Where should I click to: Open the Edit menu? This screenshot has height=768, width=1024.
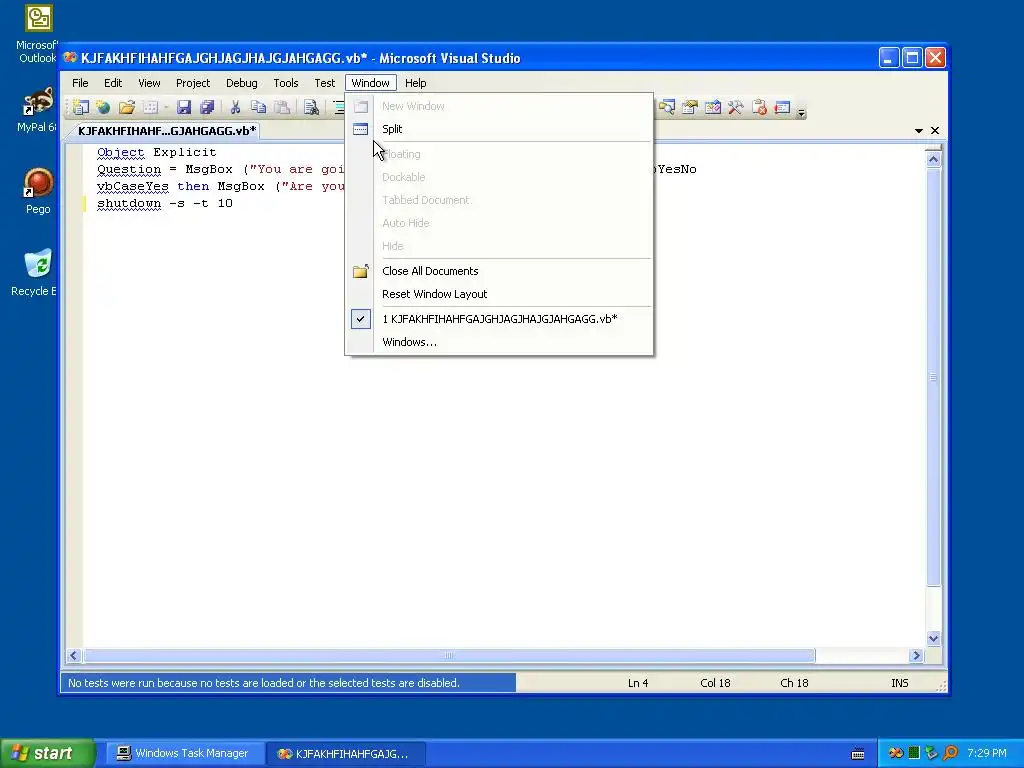click(112, 83)
